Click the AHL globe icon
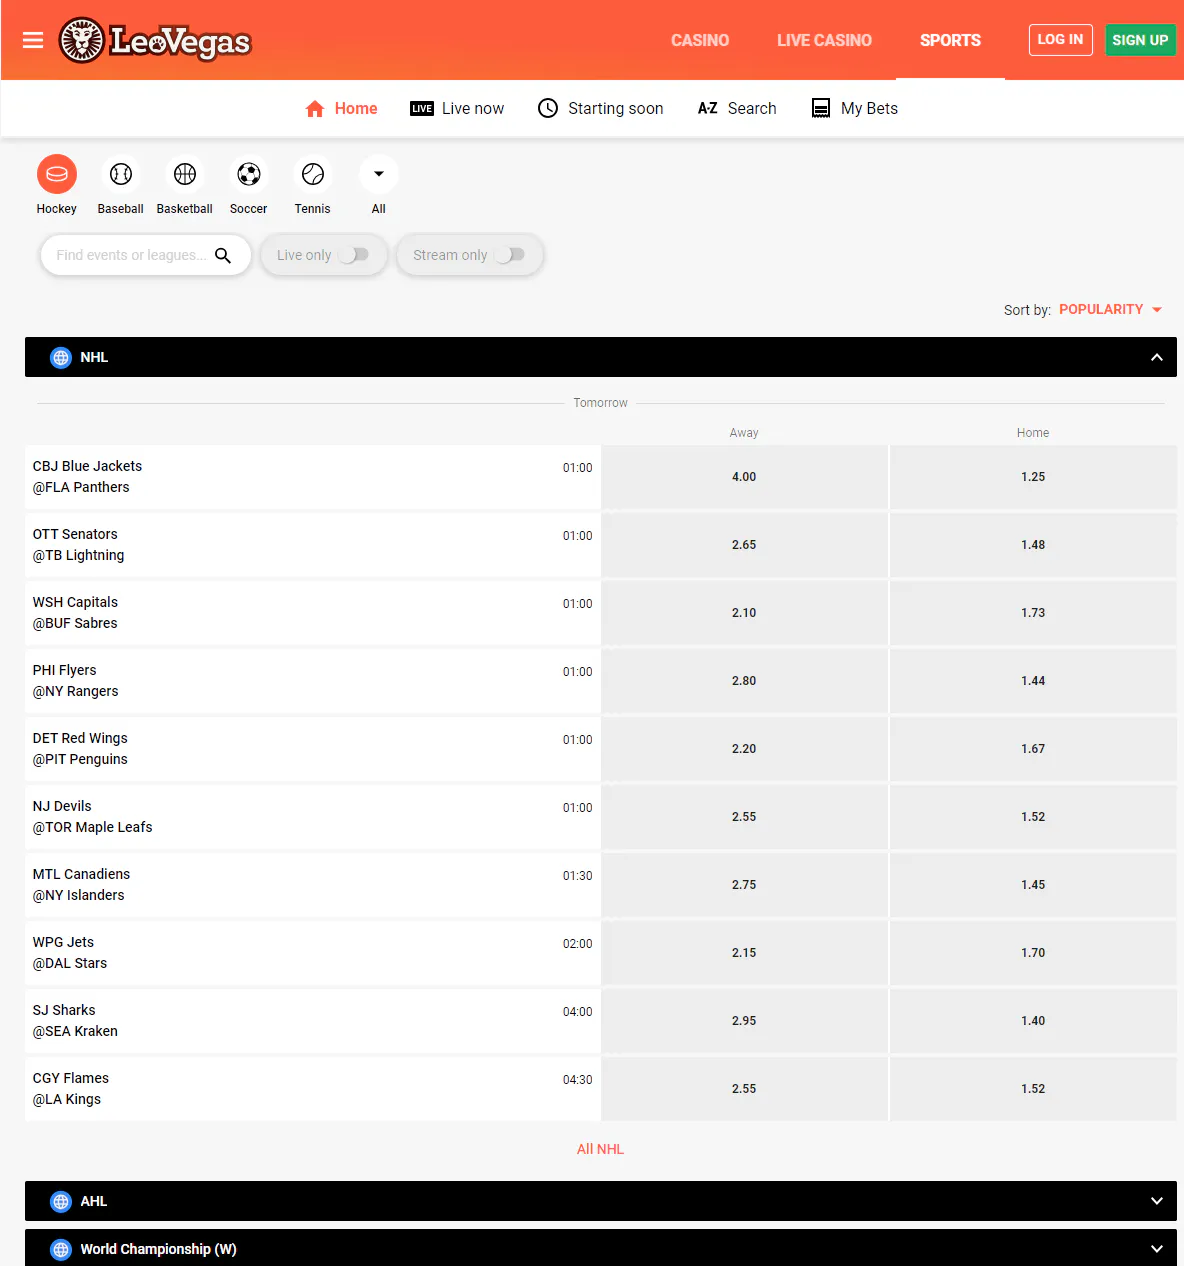This screenshot has height=1266, width=1184. [x=61, y=1201]
